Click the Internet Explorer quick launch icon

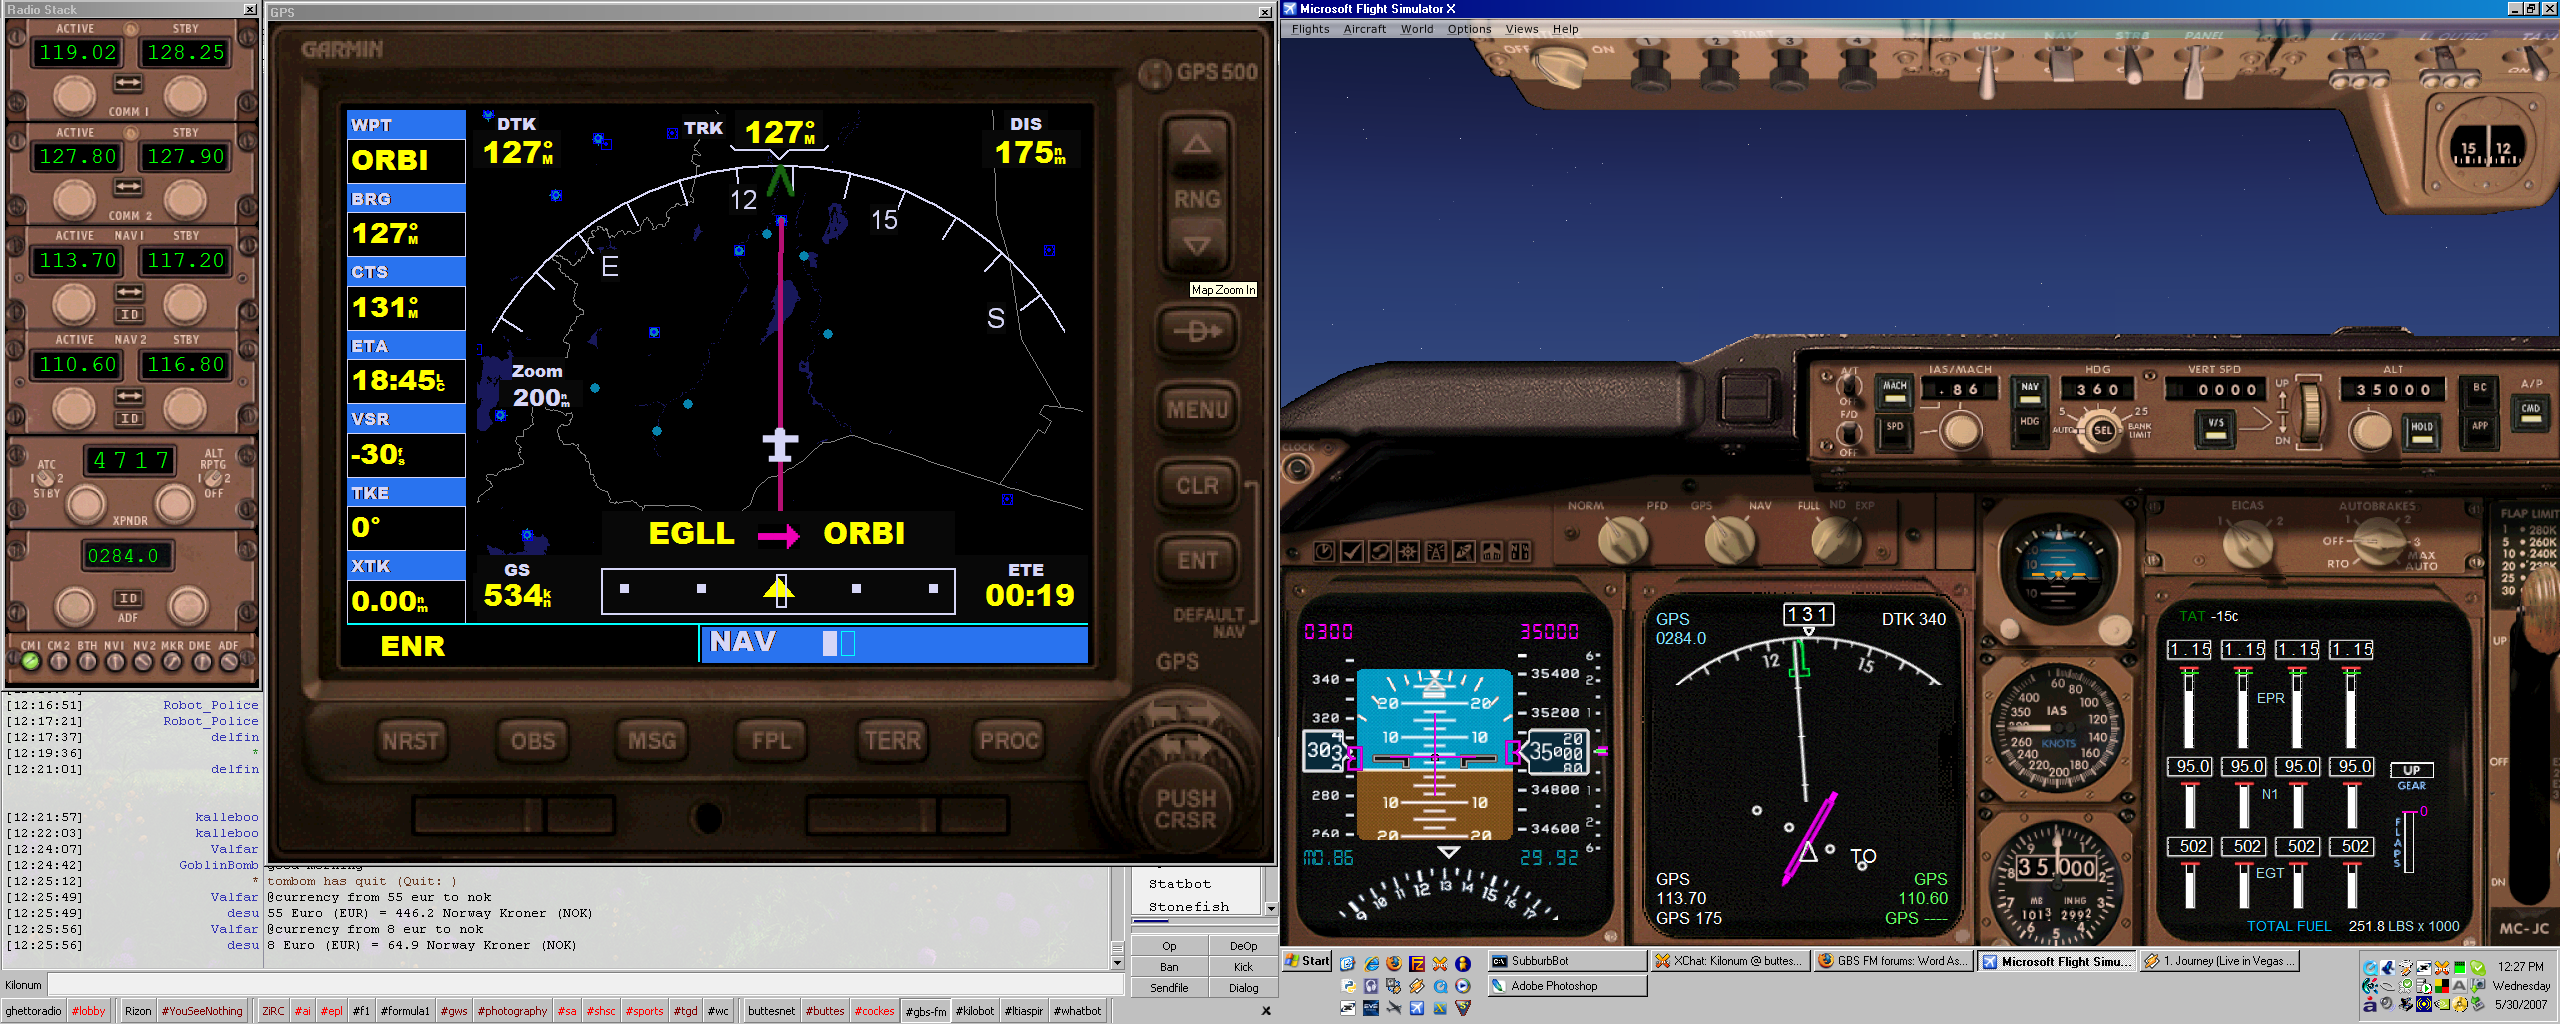coord(1371,963)
